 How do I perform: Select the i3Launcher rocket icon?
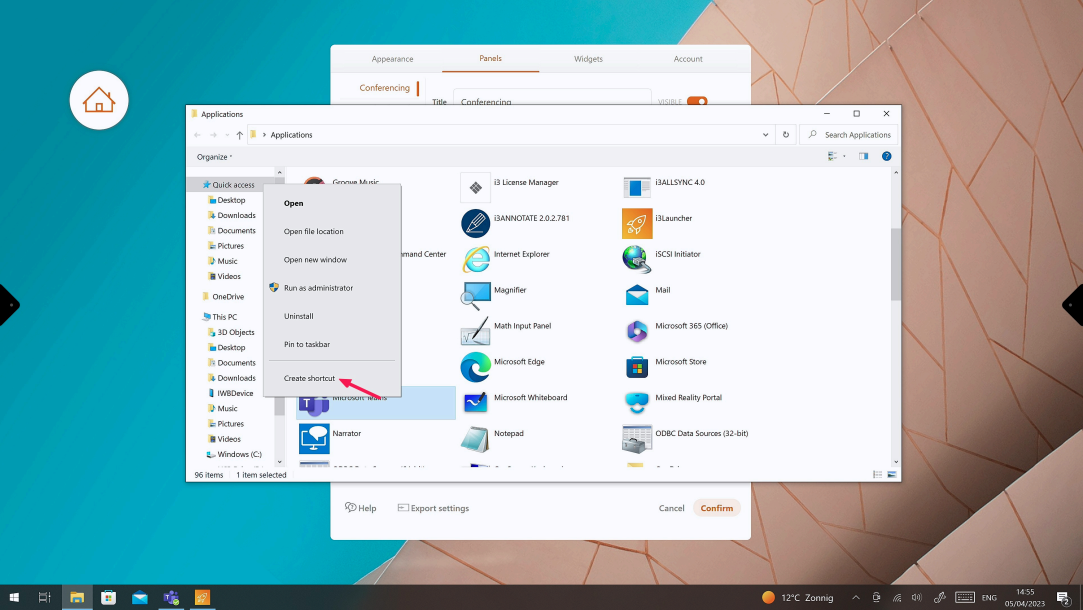637,222
